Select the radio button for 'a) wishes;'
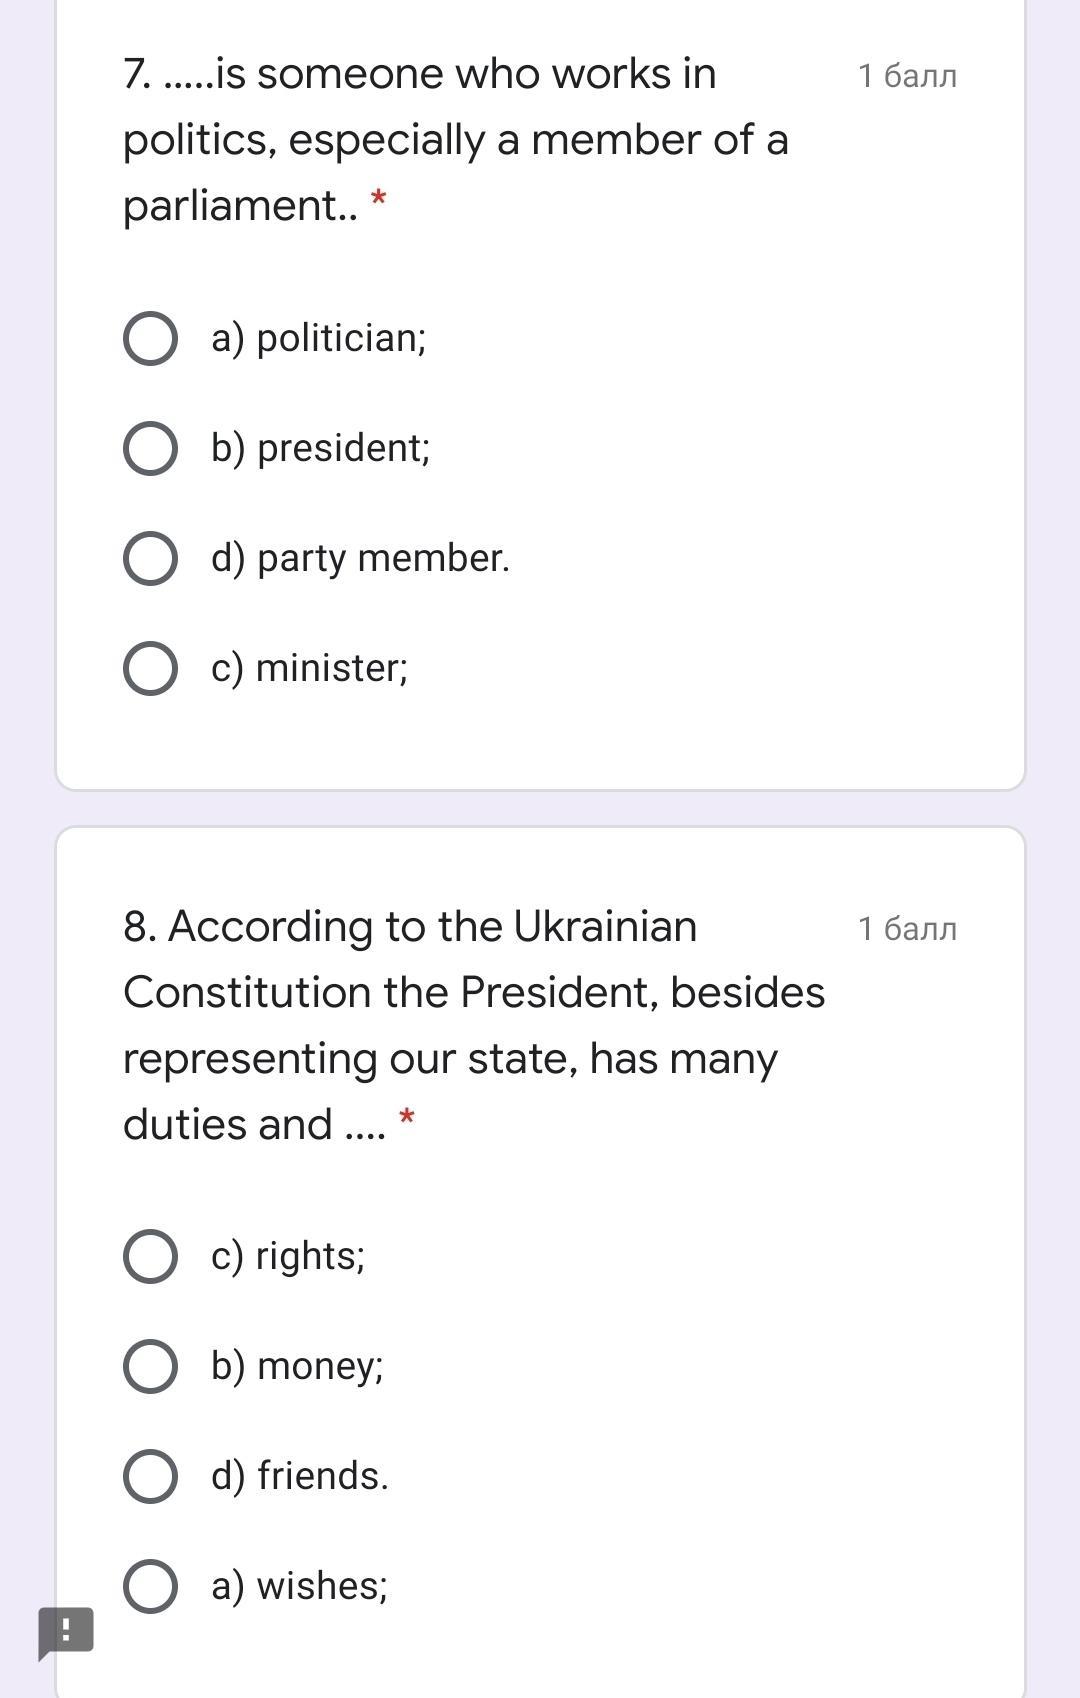Viewport: 1080px width, 1698px height. click(151, 1586)
